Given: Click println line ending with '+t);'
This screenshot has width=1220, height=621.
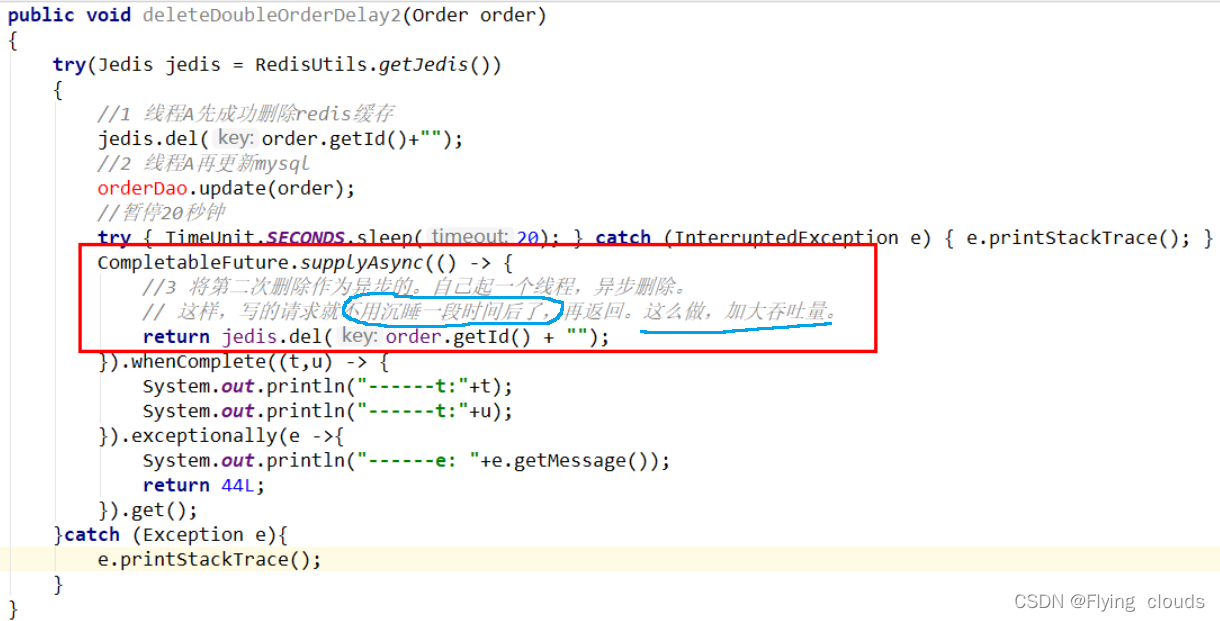Looking at the screenshot, I should [x=327, y=386].
